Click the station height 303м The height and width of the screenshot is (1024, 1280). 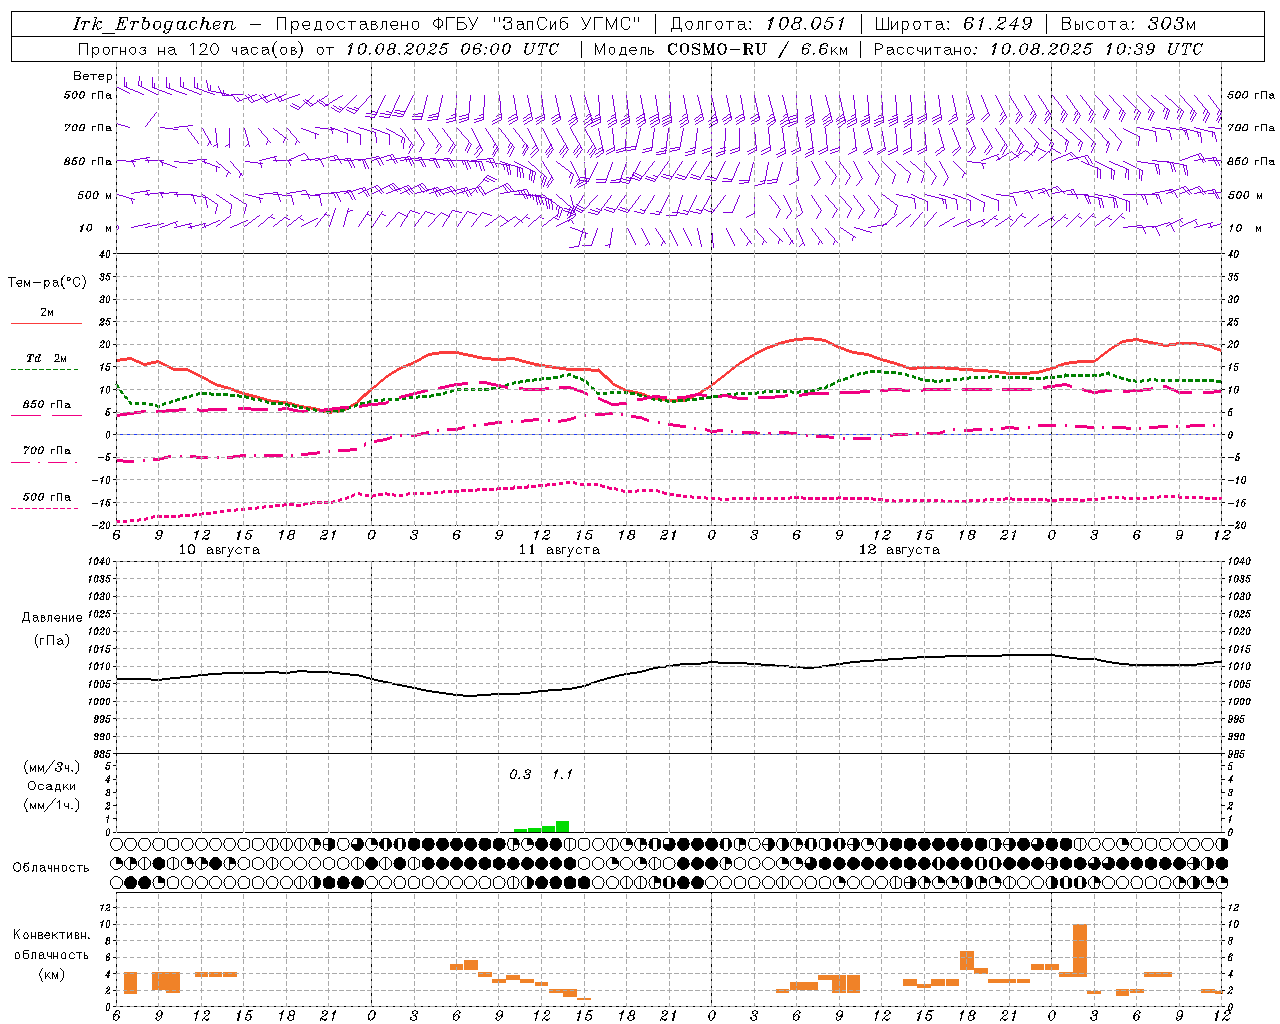coord(1172,24)
